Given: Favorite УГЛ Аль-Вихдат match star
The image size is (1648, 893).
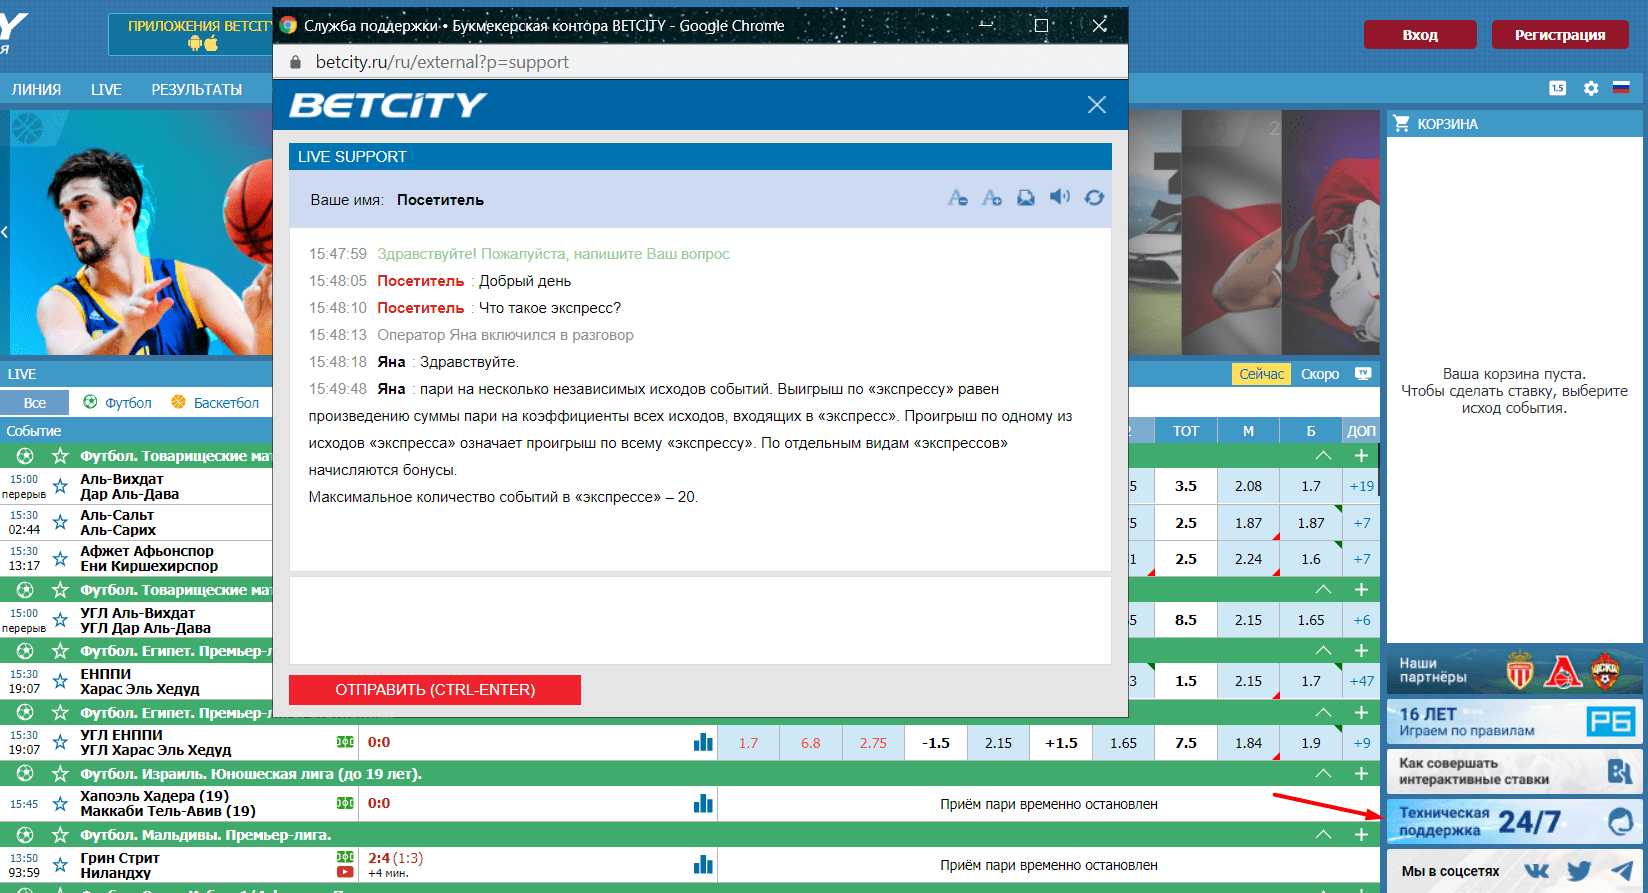Looking at the screenshot, I should (60, 620).
